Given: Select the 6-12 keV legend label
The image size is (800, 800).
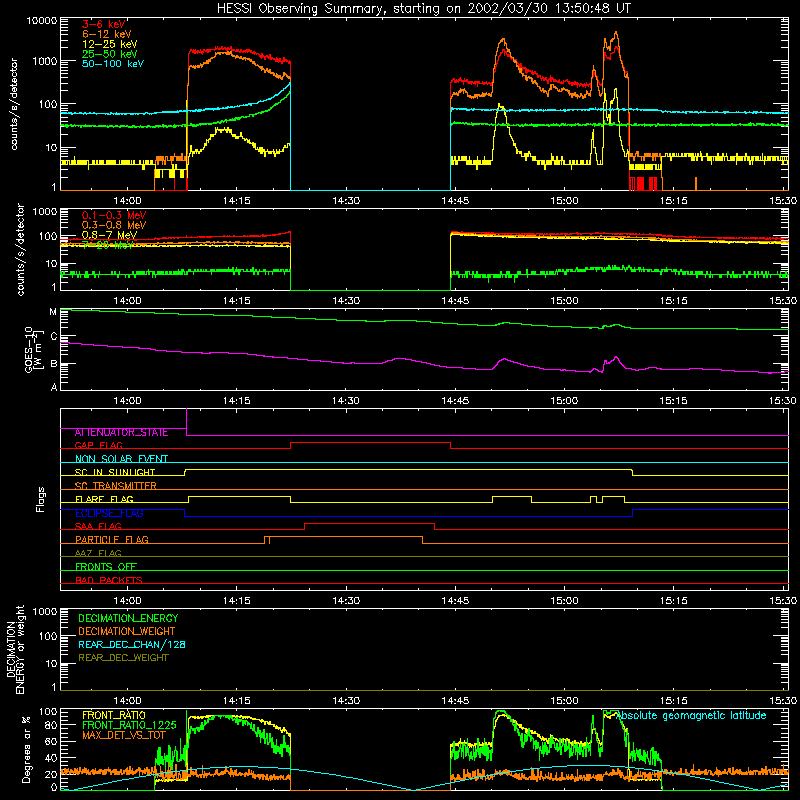Looking at the screenshot, I should pos(107,34).
